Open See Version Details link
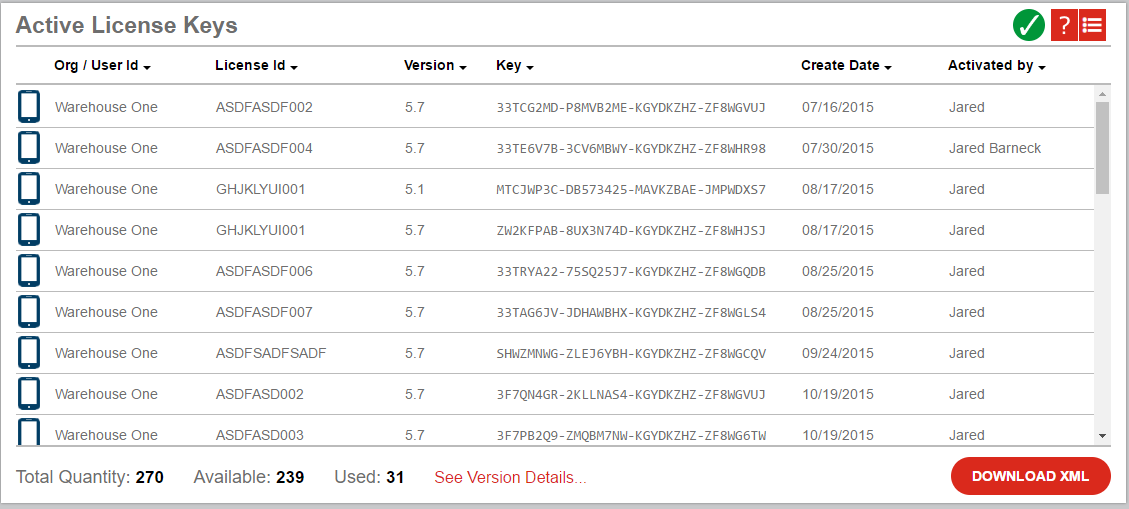This screenshot has height=509, width=1129. click(x=510, y=478)
